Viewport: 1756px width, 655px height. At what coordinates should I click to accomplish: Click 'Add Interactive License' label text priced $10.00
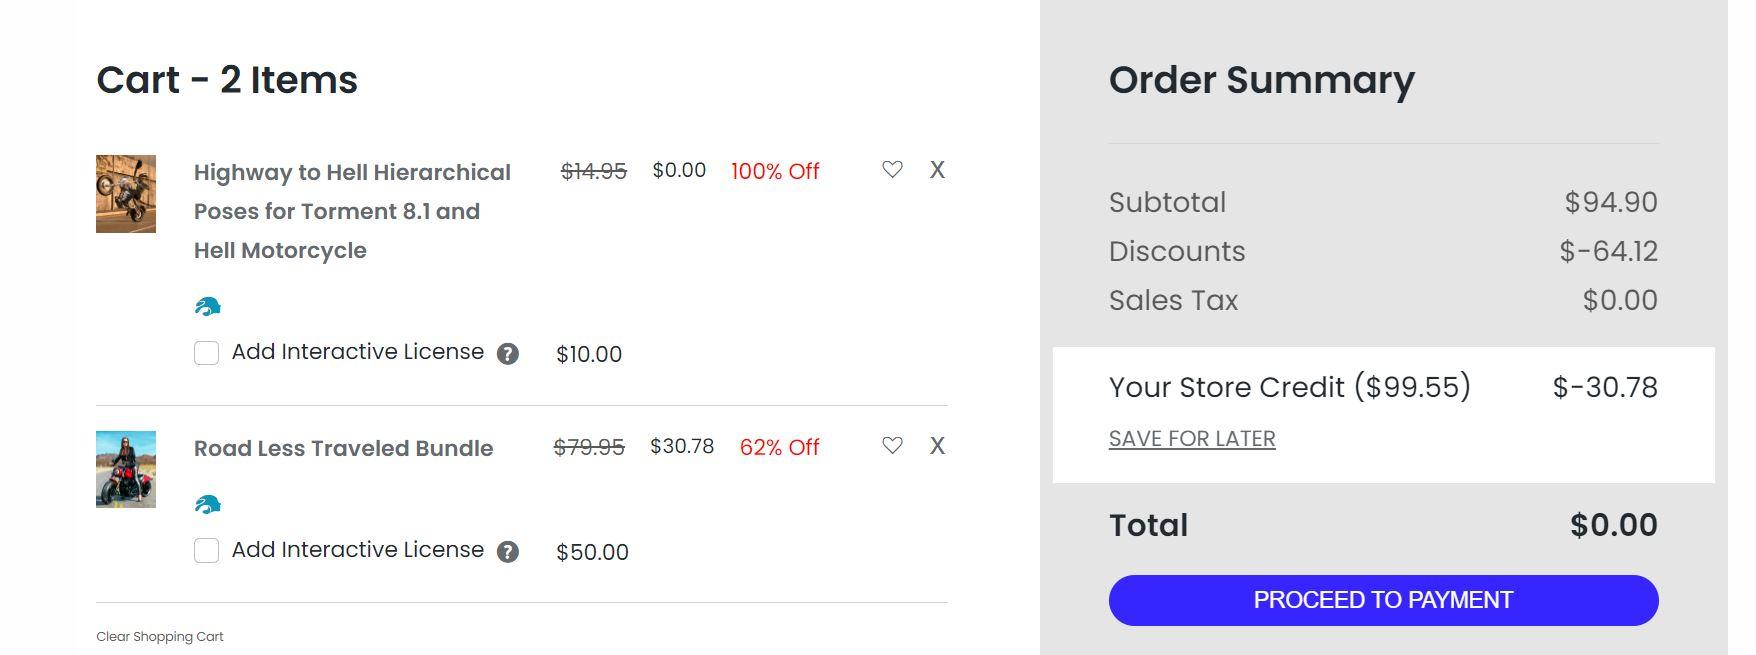tap(358, 352)
